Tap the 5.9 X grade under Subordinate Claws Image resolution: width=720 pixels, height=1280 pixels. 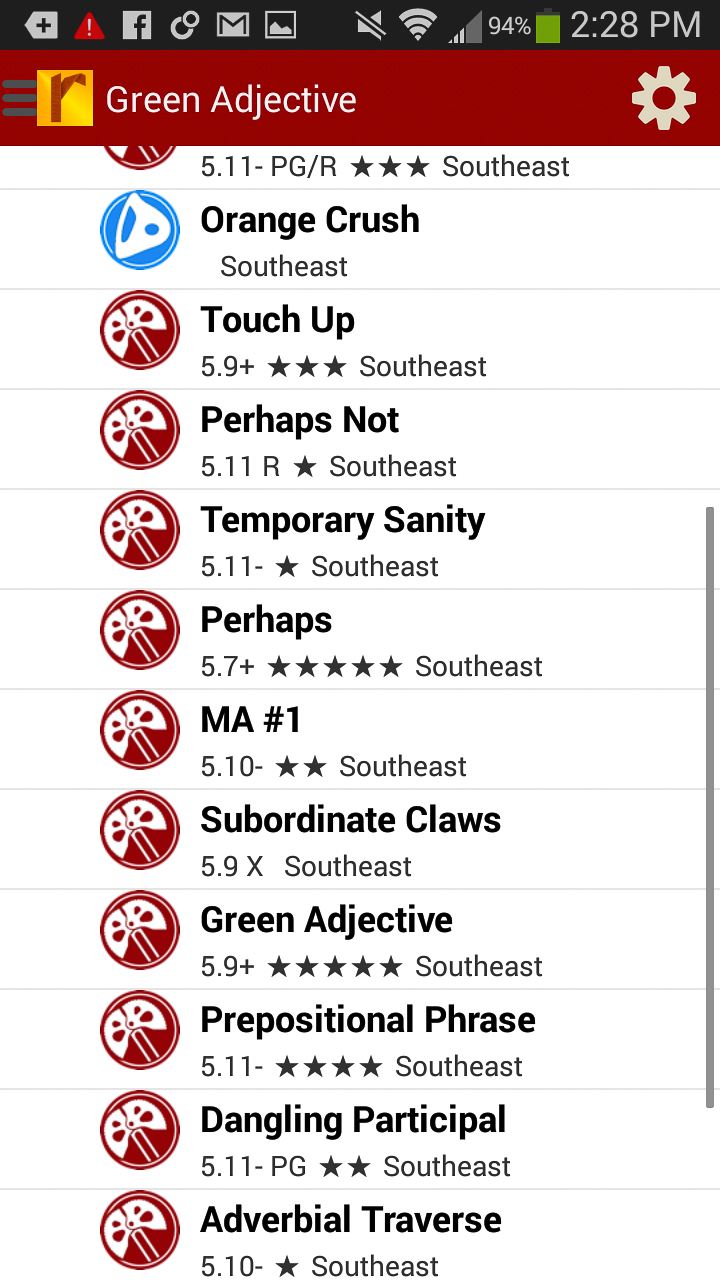[x=231, y=867]
